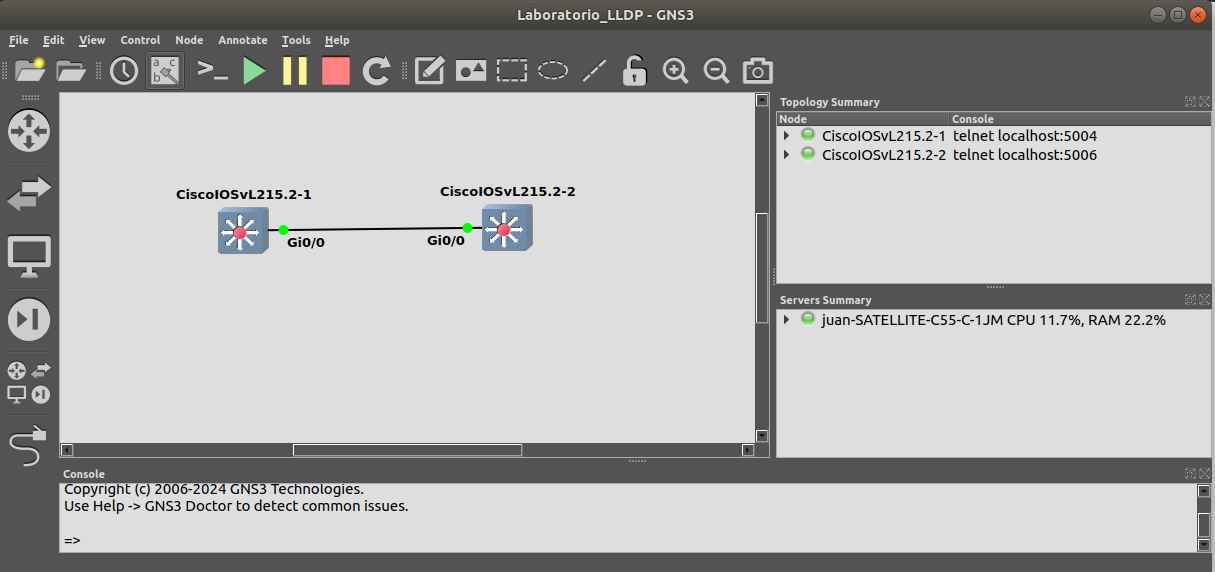This screenshot has height=572, width=1215.
Task: Zoom in on the topology
Action: tap(676, 70)
